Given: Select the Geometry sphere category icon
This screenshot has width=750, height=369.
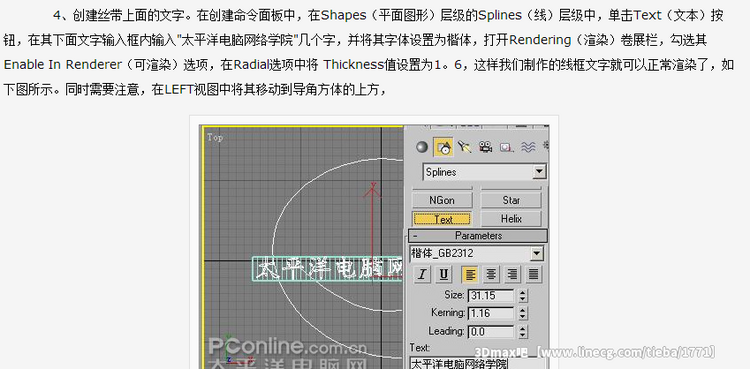Looking at the screenshot, I should point(421,147).
